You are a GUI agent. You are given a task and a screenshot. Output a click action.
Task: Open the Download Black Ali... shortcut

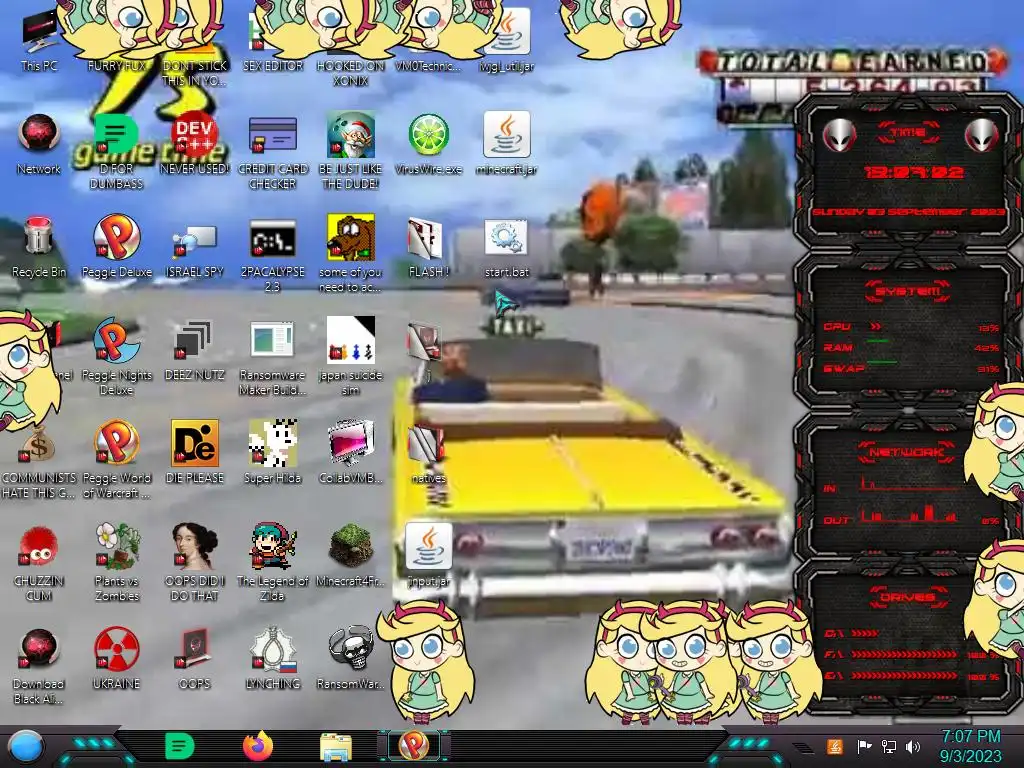coord(39,666)
